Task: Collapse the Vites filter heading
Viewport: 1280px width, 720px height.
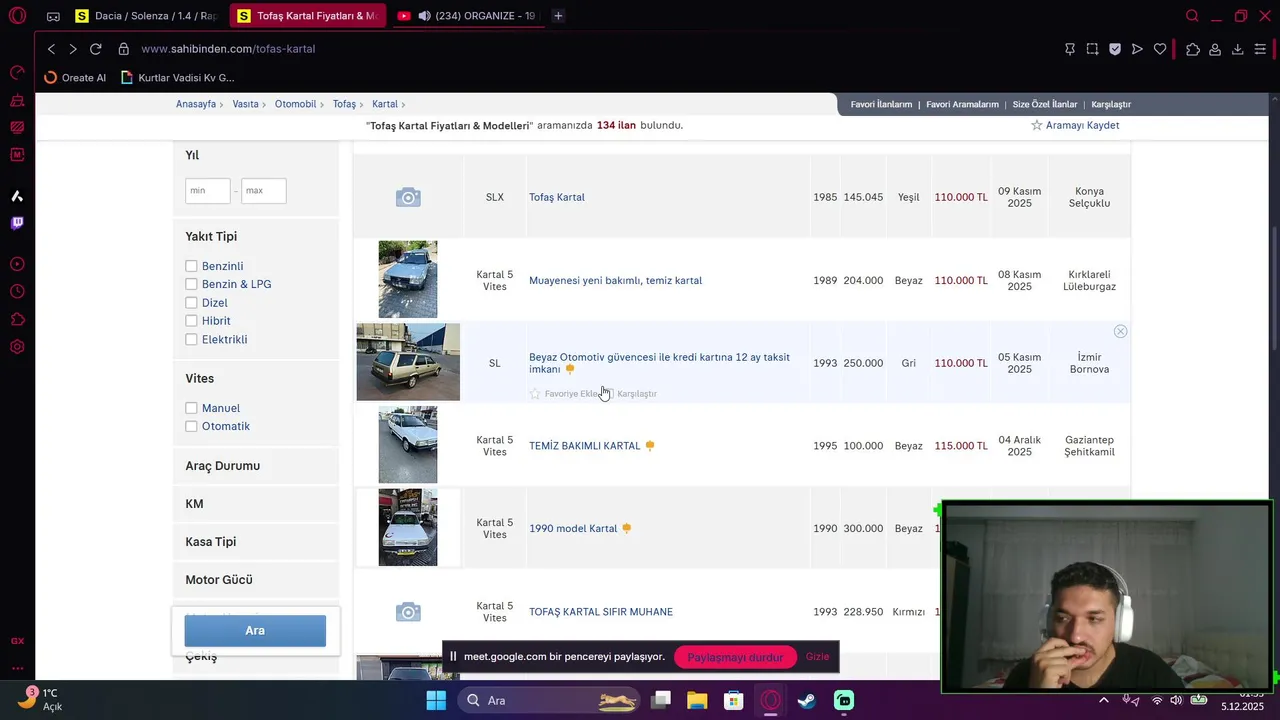Action: coord(199,378)
